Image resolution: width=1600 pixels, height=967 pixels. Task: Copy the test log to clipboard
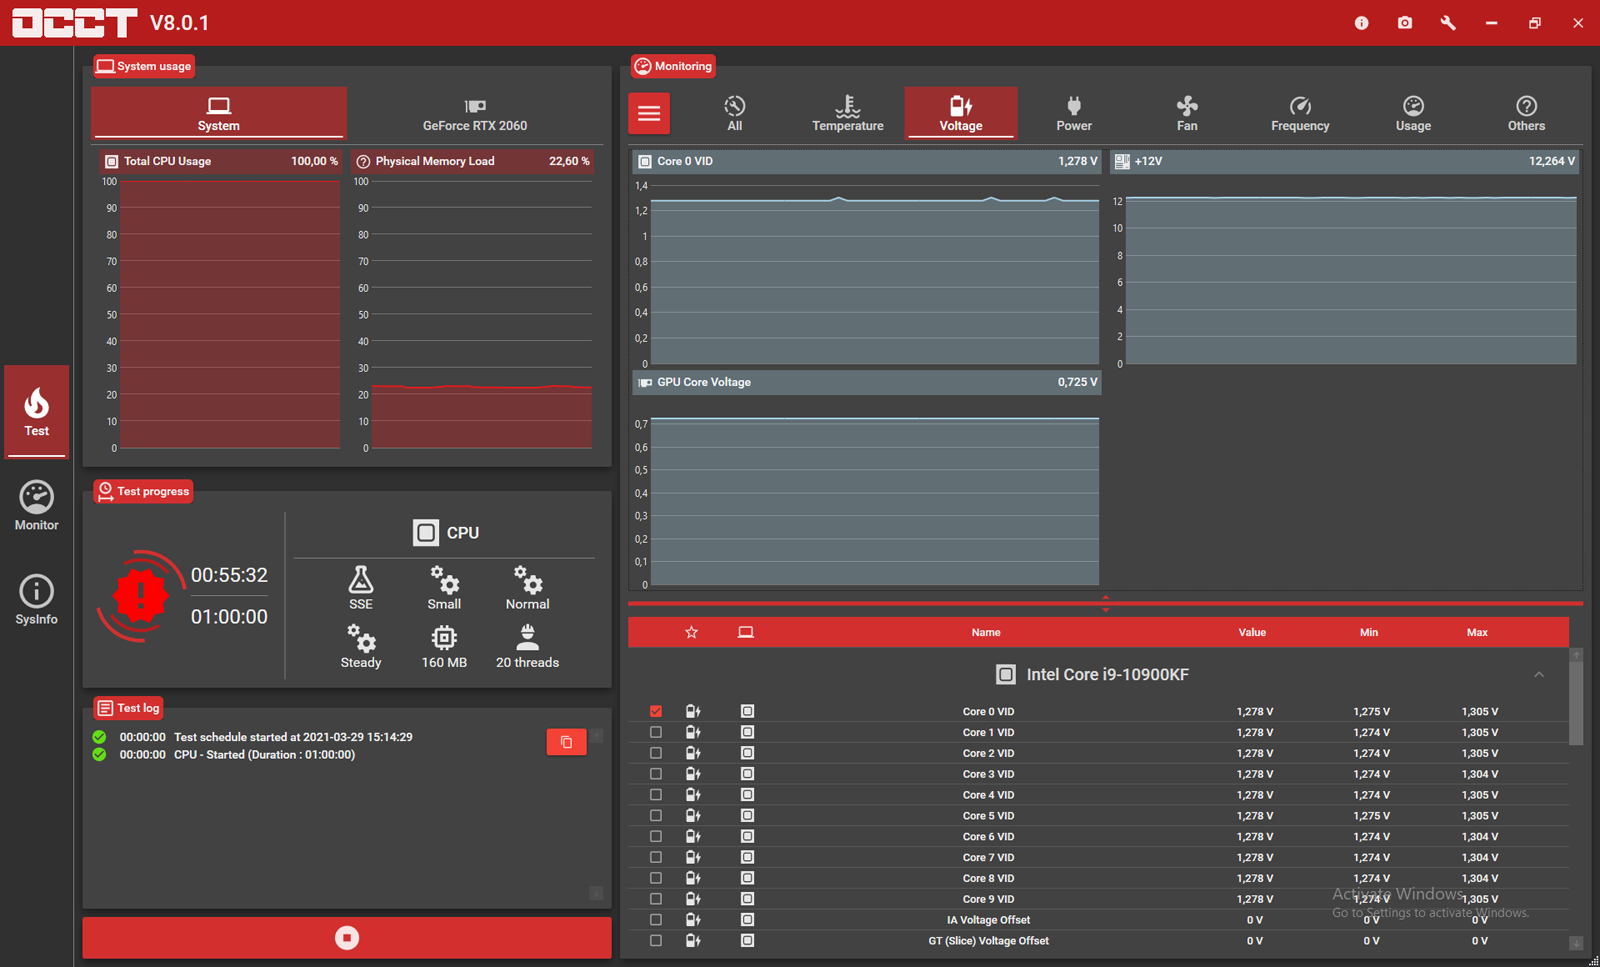566,742
